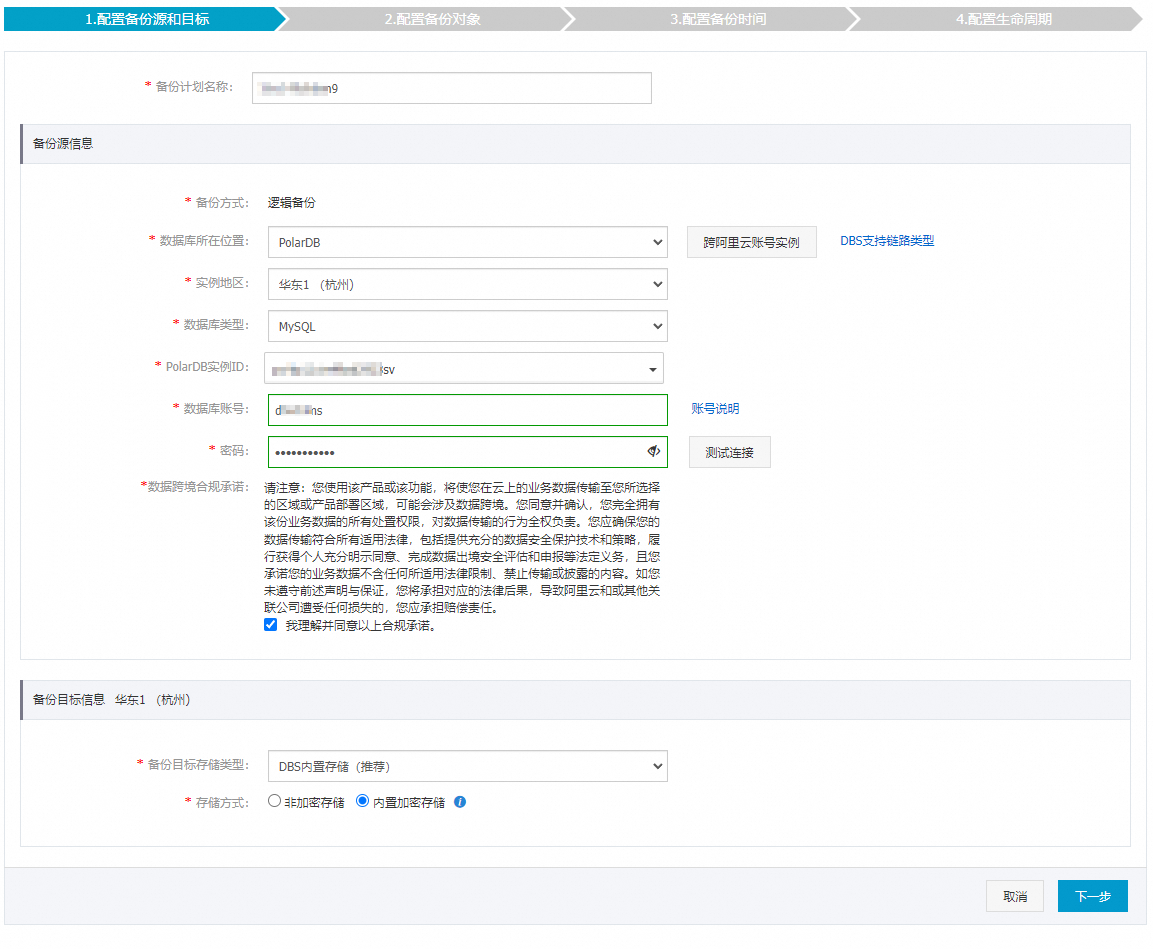The image size is (1153, 950).
Task: Open the 实例地区 华东1（杭州）dropdown
Action: (468, 284)
